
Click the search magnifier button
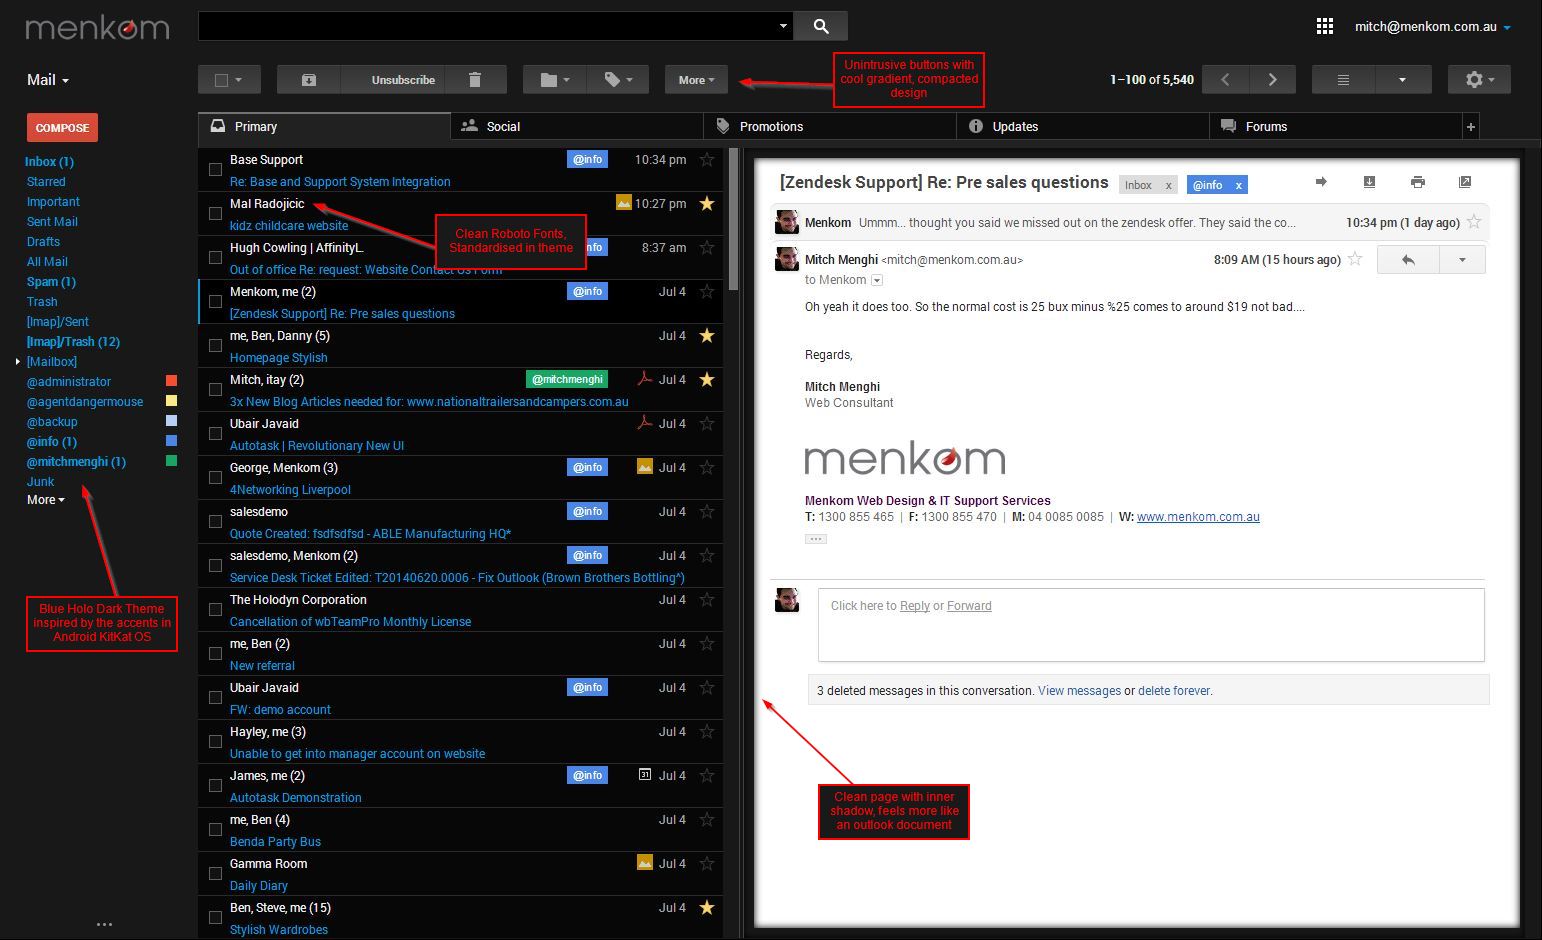click(820, 27)
